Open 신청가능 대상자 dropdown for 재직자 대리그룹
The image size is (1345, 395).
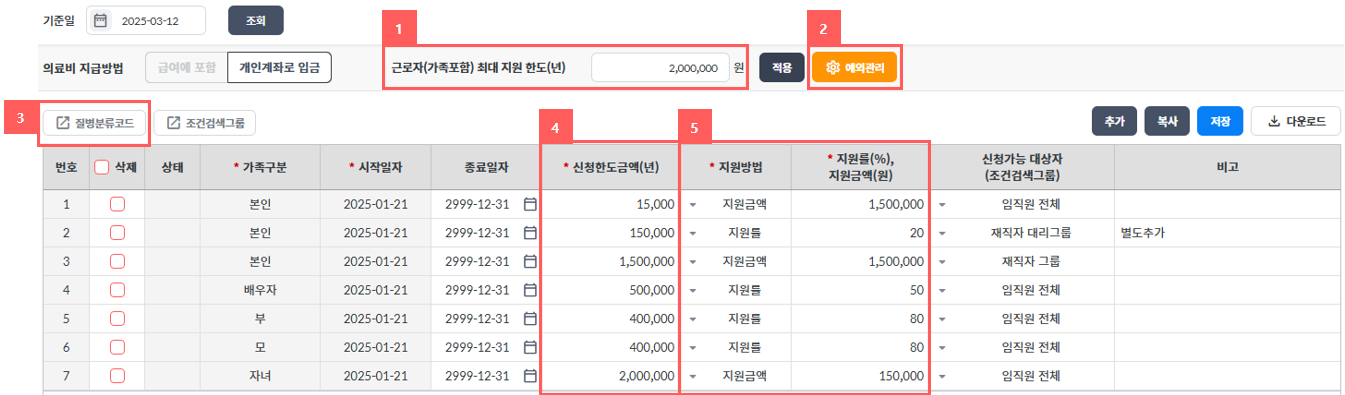[x=943, y=234]
